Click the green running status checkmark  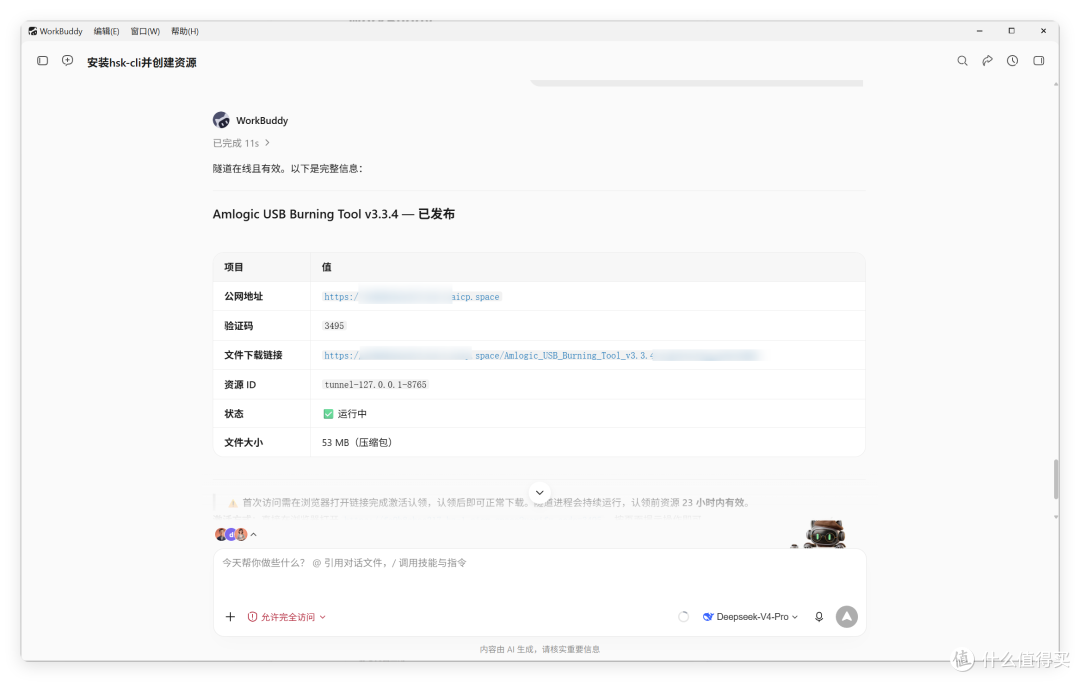pos(329,414)
